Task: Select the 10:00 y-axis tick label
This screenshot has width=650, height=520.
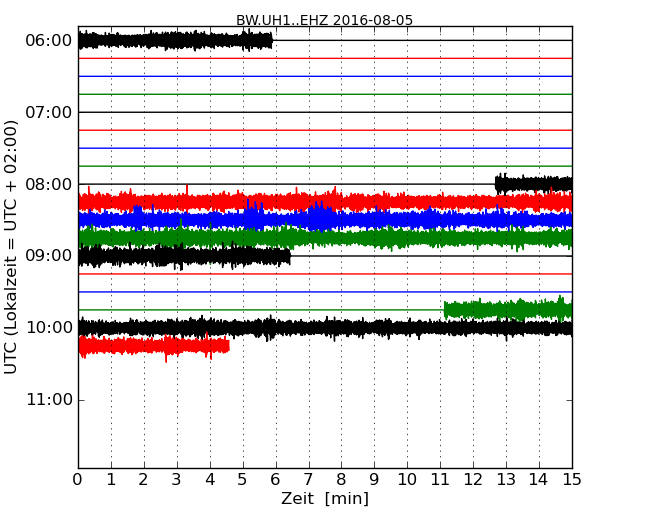Action: click(48, 328)
